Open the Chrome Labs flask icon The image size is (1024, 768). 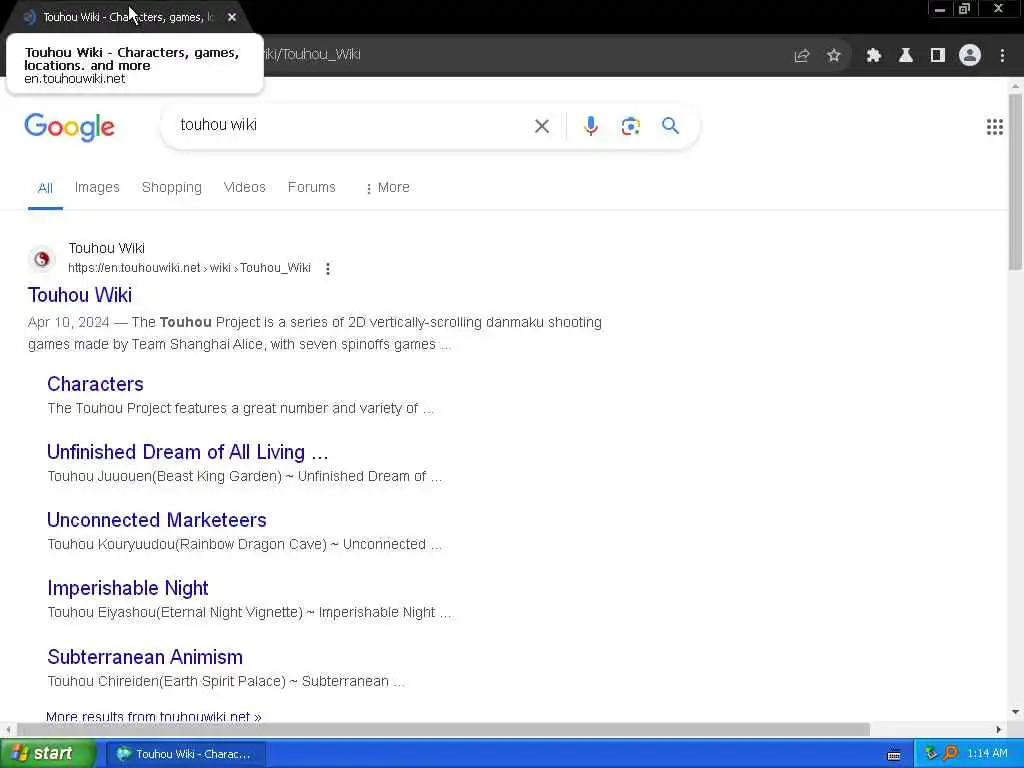click(x=905, y=56)
